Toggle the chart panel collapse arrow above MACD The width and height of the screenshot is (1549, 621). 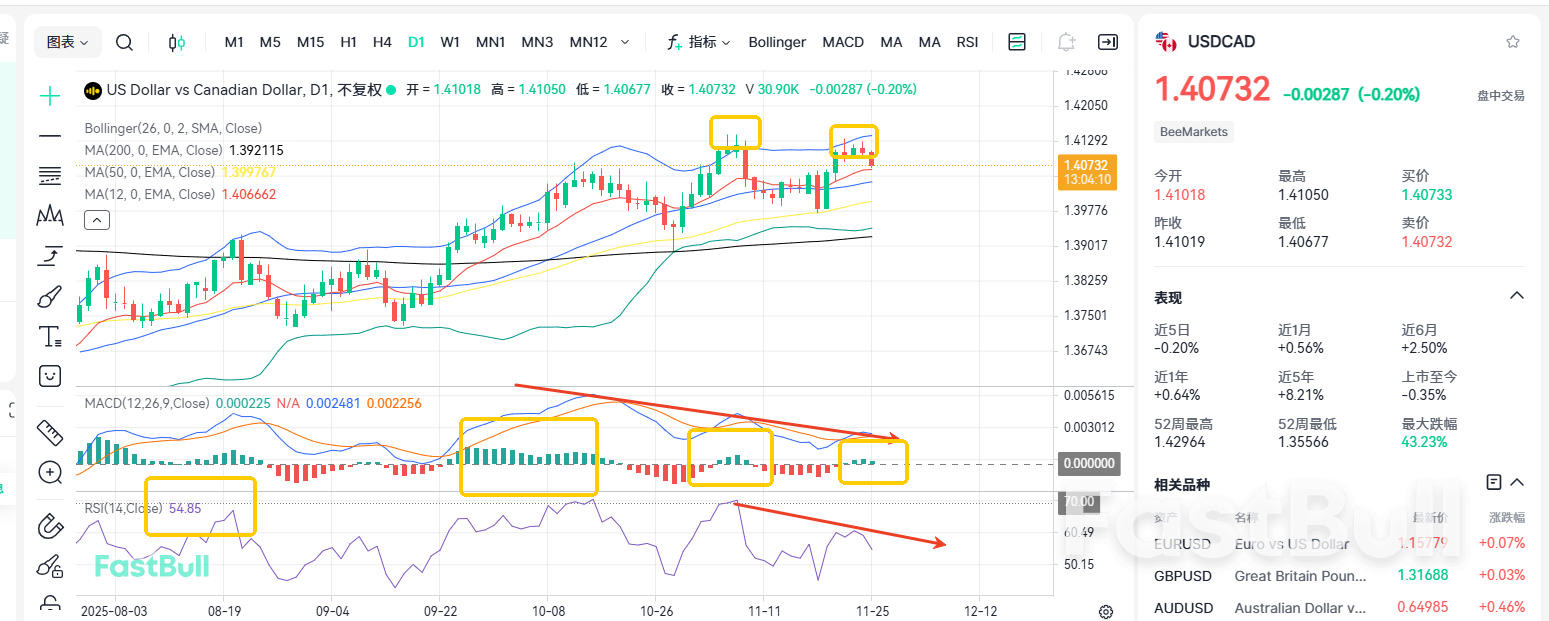[96, 219]
